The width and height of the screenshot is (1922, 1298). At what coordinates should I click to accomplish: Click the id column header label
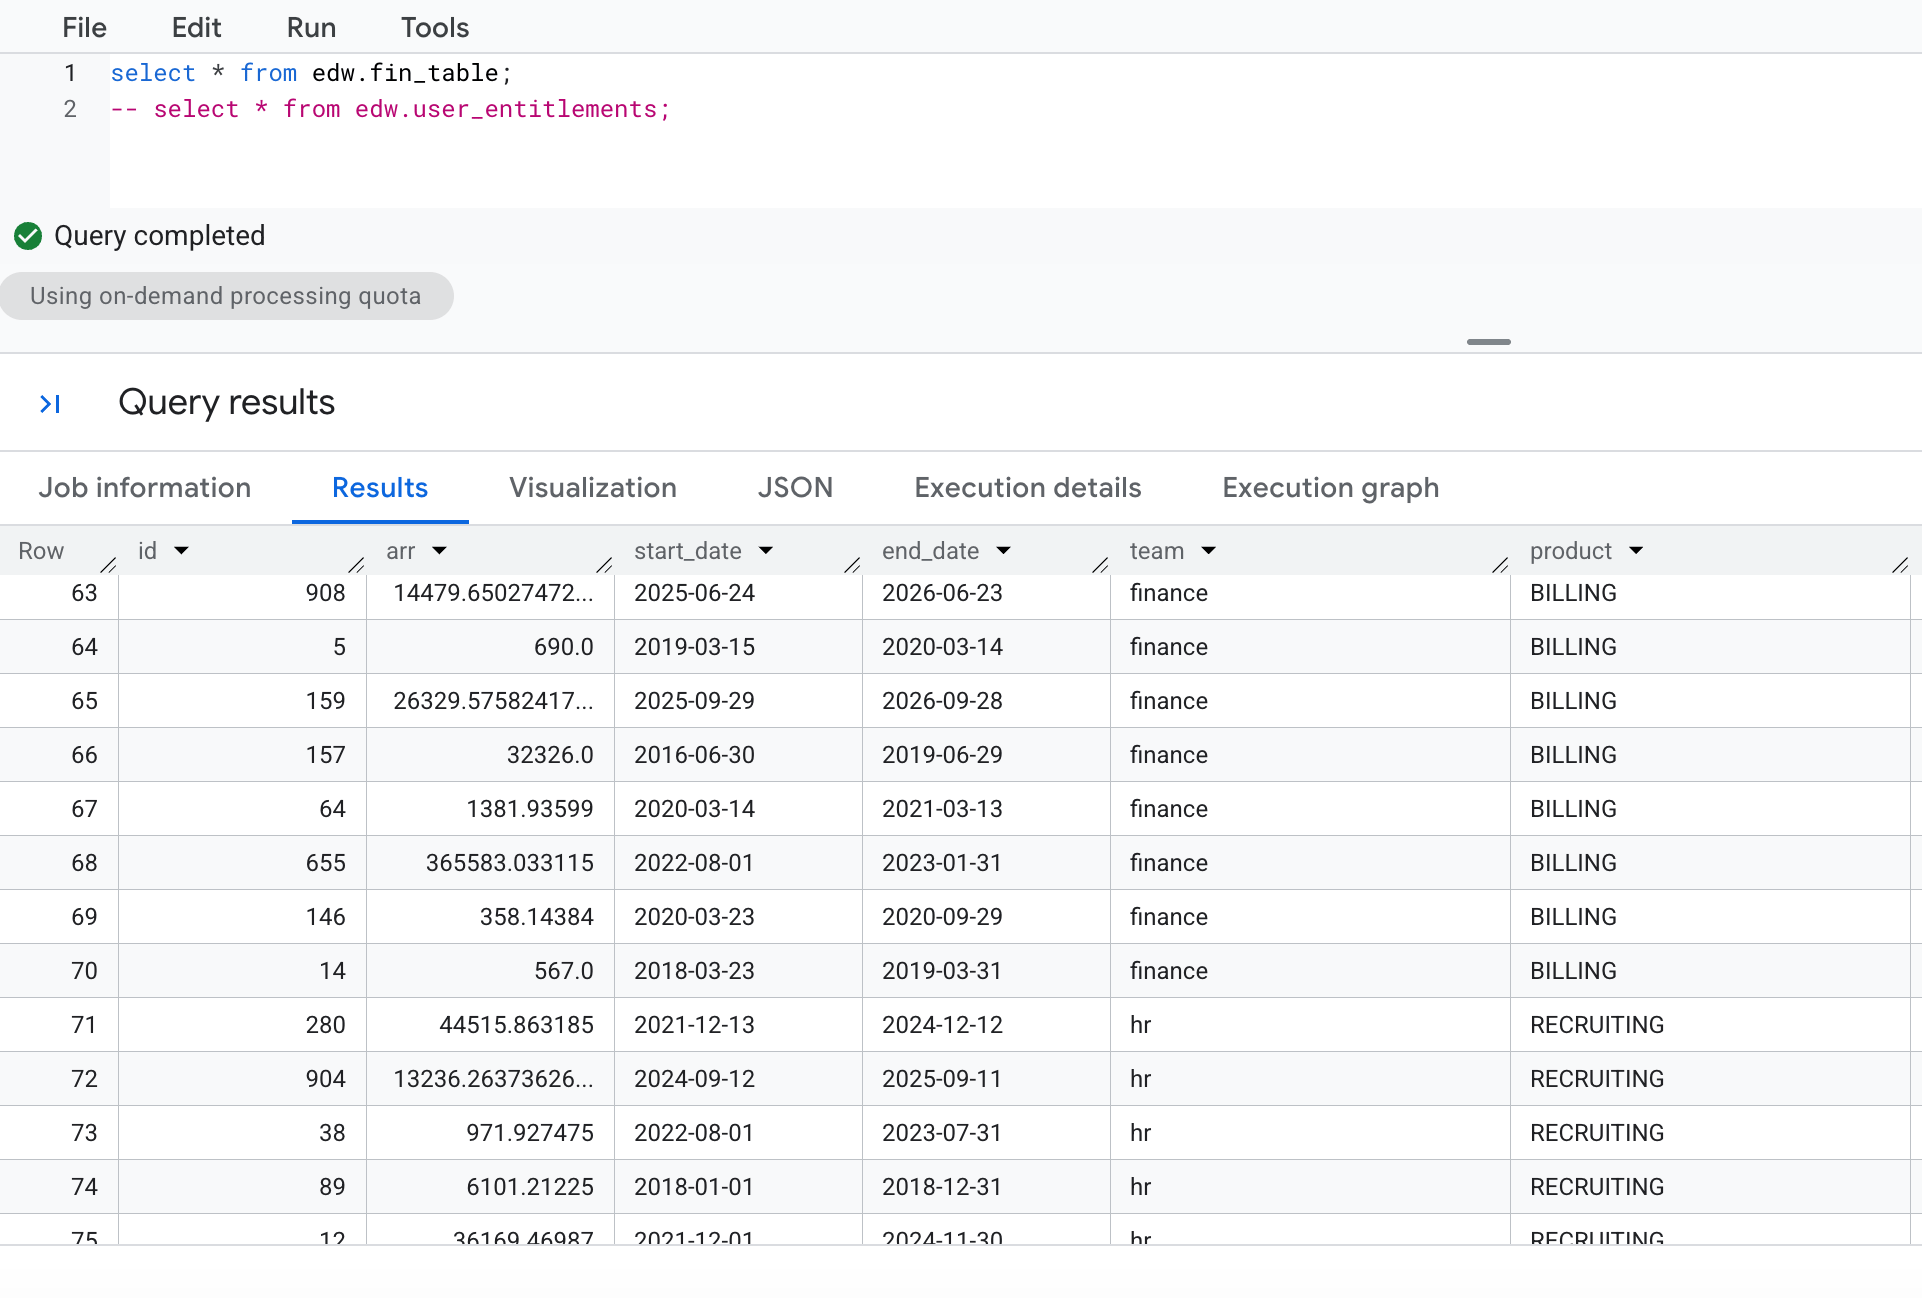click(148, 551)
